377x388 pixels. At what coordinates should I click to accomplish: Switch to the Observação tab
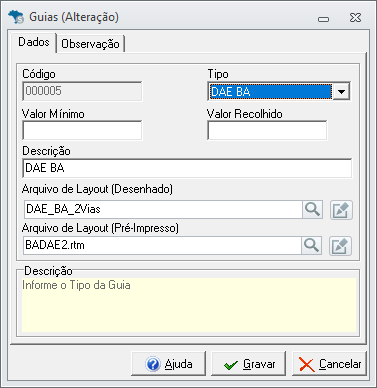(90, 44)
